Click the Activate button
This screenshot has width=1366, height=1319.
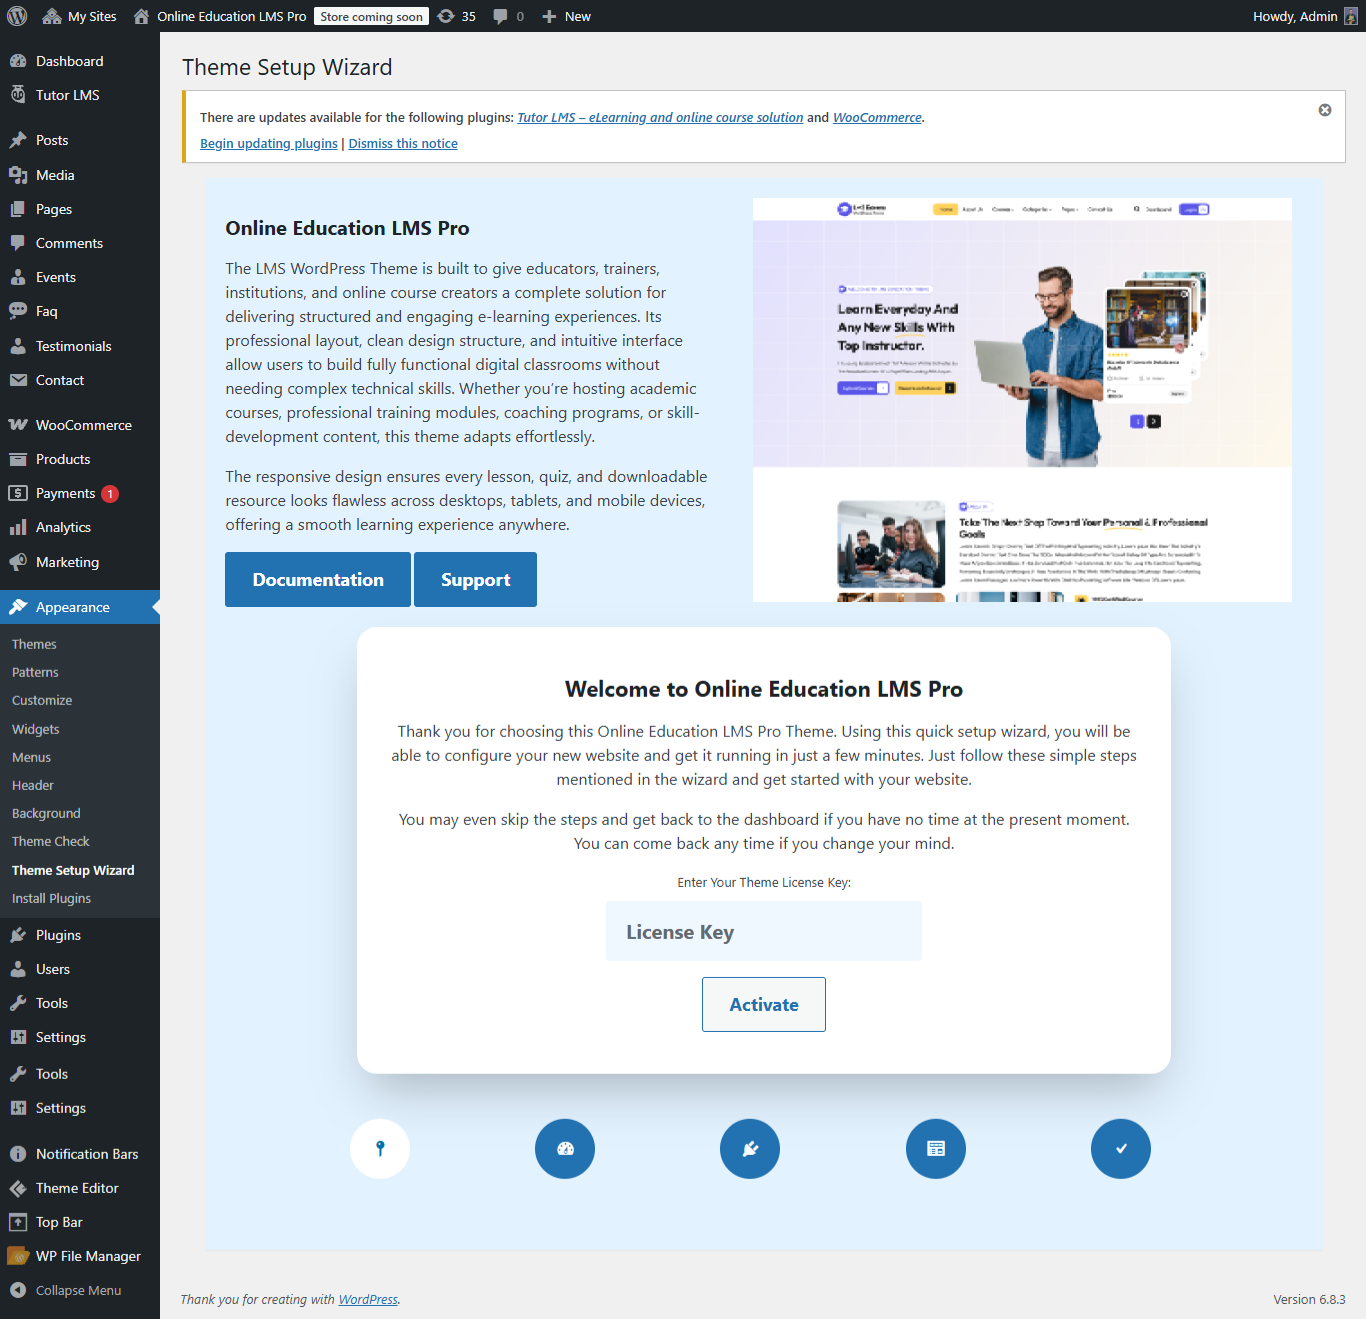(763, 1004)
